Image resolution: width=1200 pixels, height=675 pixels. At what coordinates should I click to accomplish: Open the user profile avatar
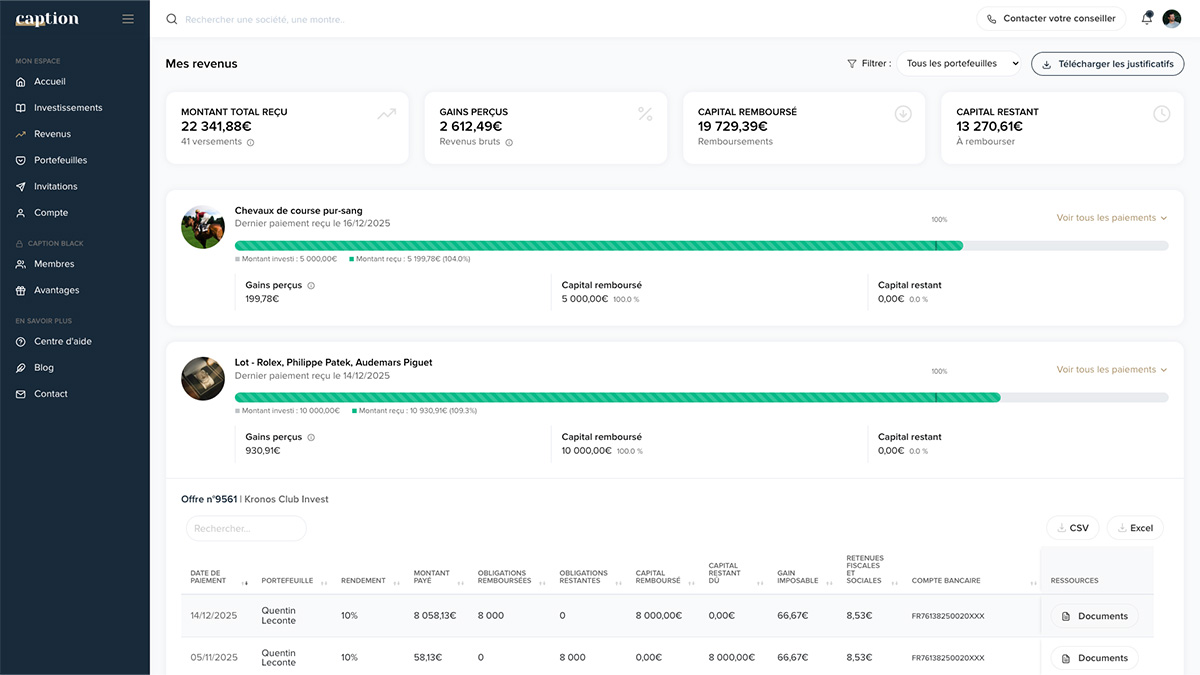(x=1172, y=19)
